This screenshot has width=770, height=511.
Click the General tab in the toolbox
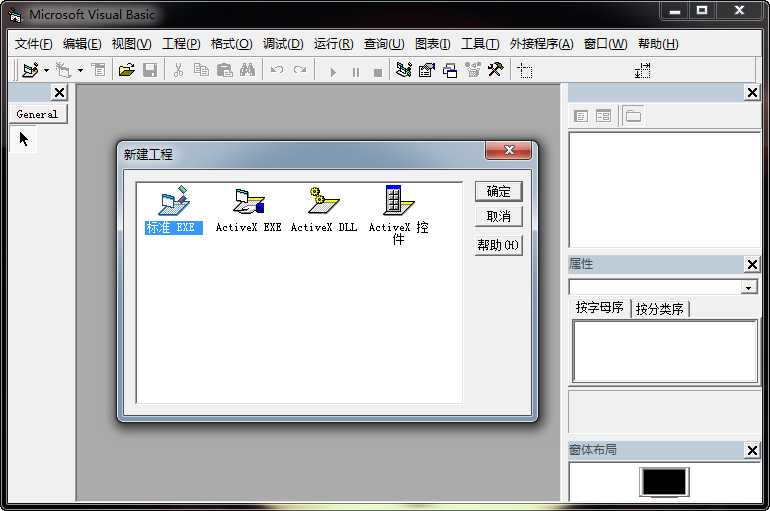point(38,114)
